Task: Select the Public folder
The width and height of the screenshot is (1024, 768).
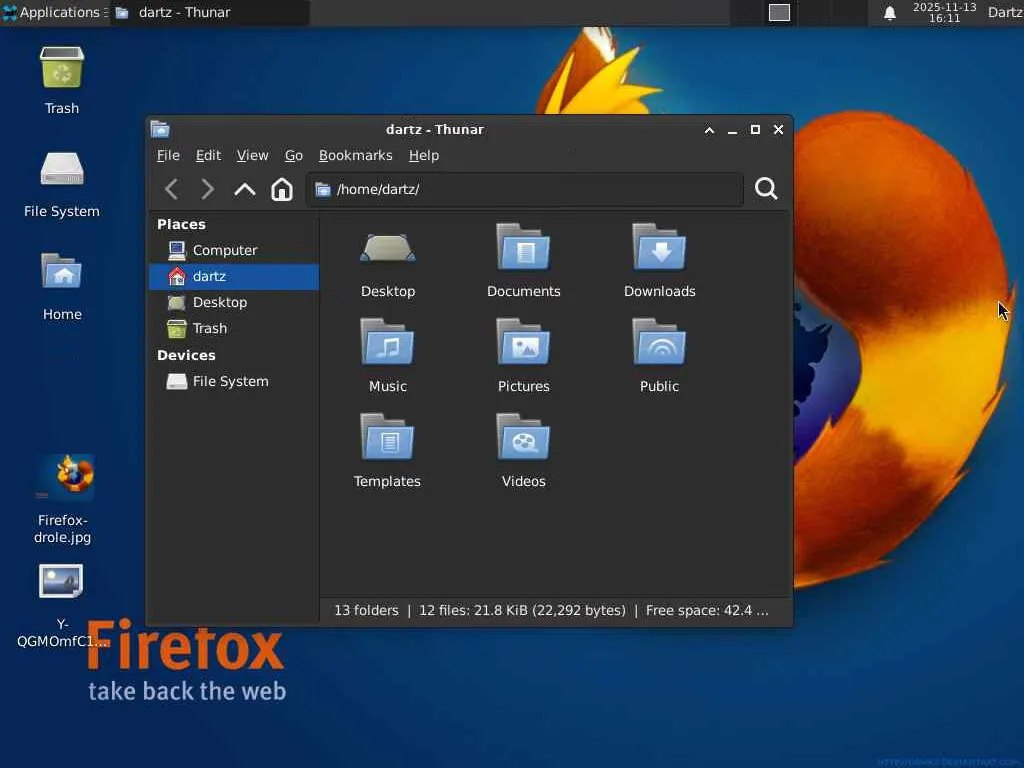Action: point(660,356)
